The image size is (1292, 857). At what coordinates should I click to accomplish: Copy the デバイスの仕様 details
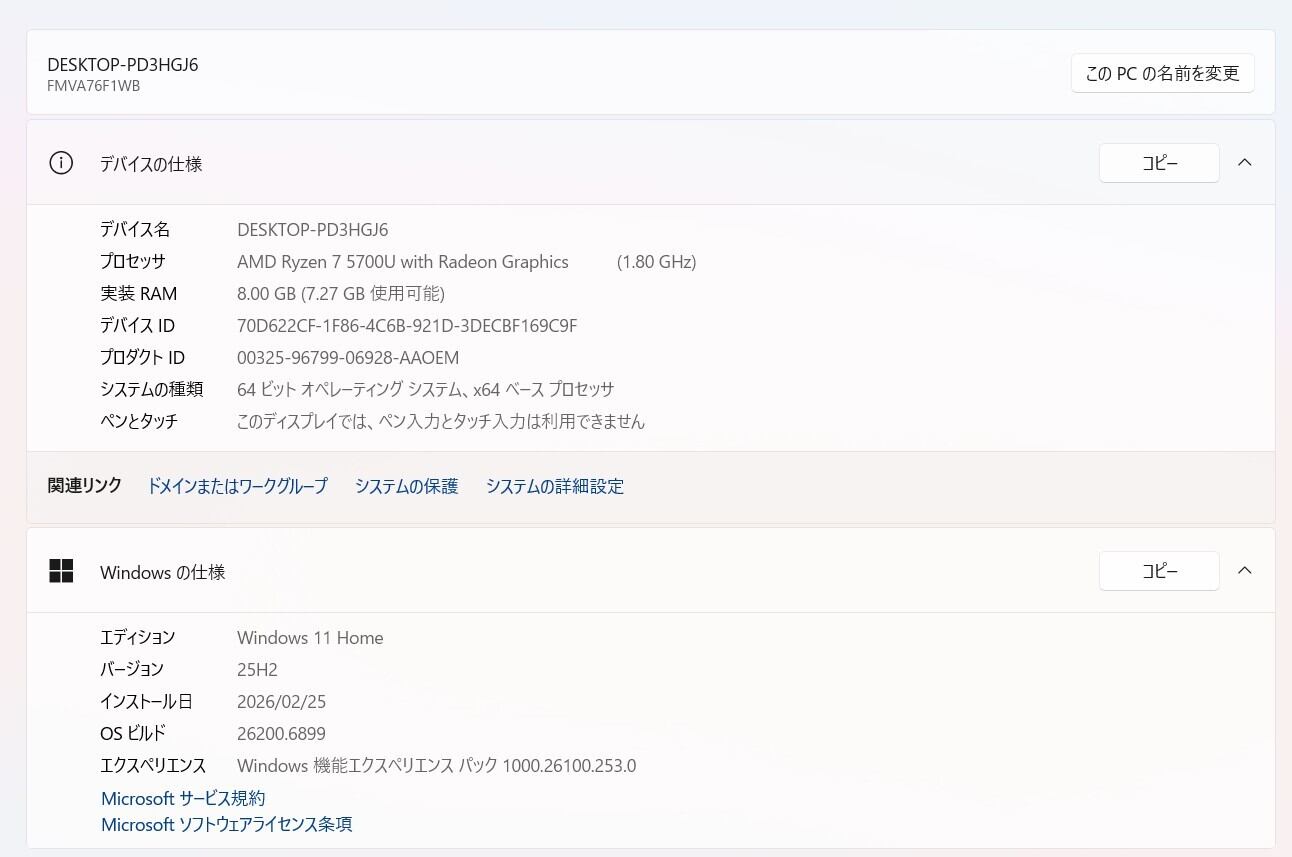(1159, 163)
